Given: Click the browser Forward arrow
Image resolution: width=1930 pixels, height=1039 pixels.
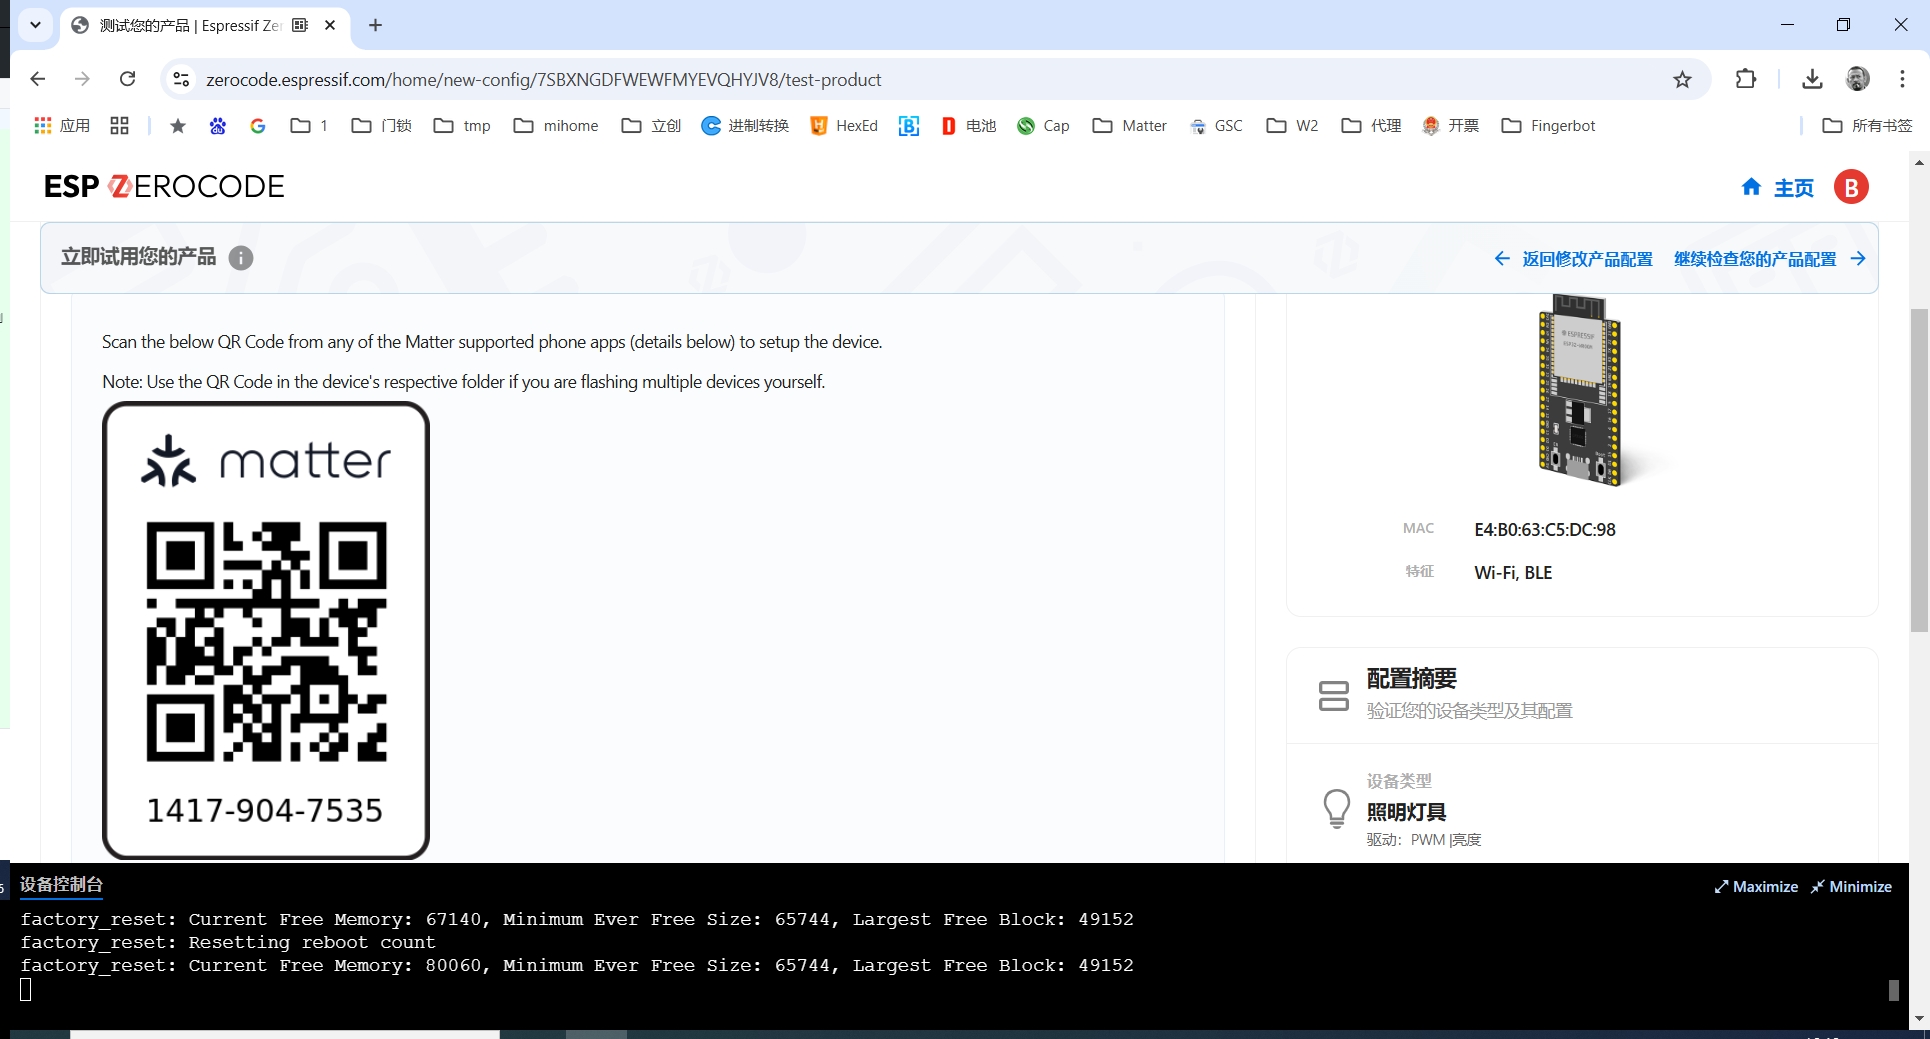Looking at the screenshot, I should pos(82,79).
